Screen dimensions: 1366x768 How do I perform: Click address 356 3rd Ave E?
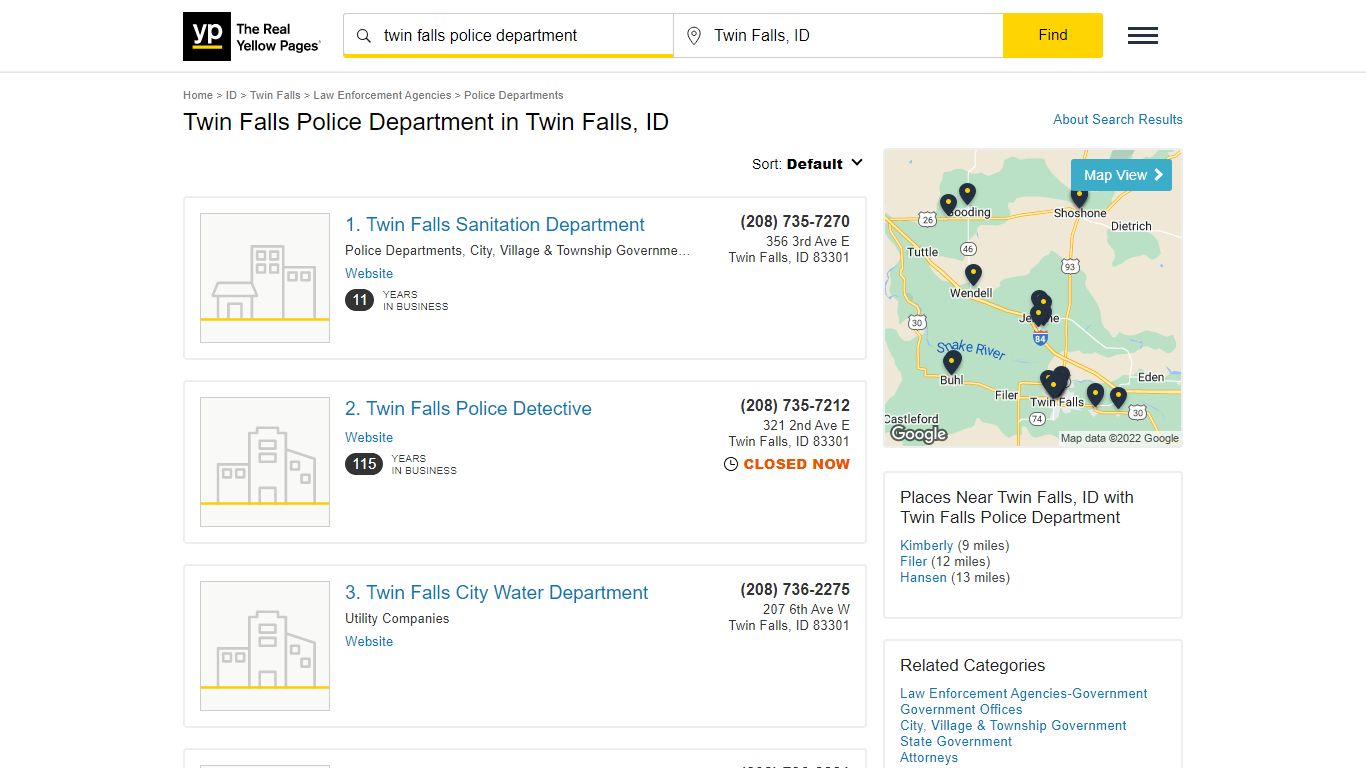(808, 241)
